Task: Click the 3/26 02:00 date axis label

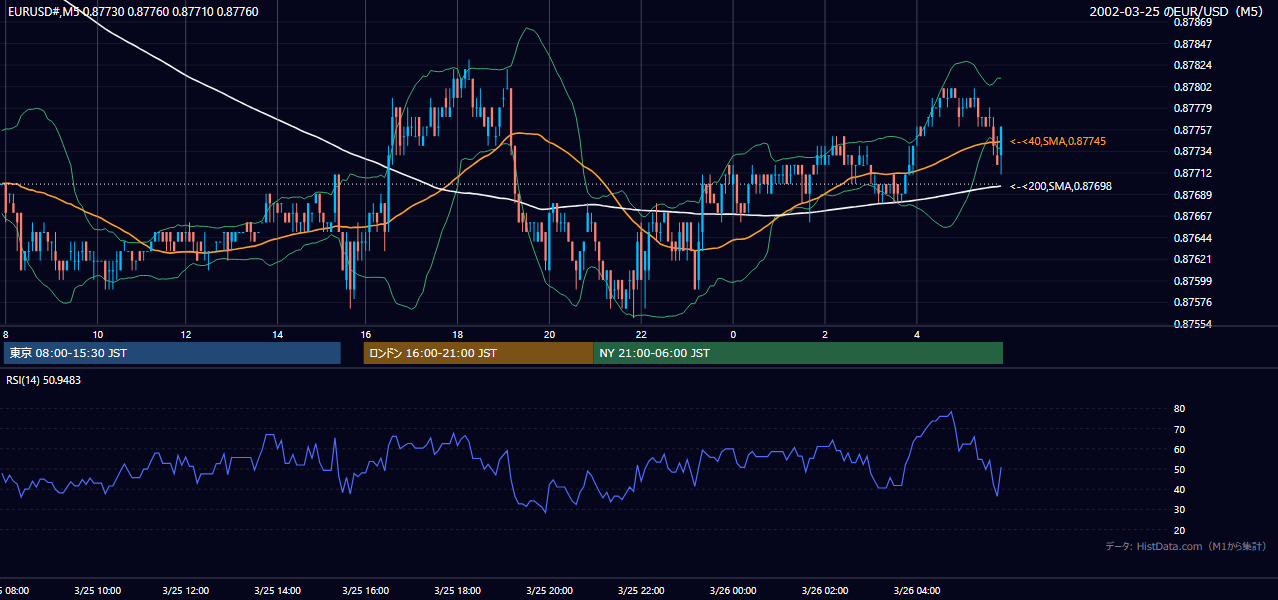Action: coord(825,590)
